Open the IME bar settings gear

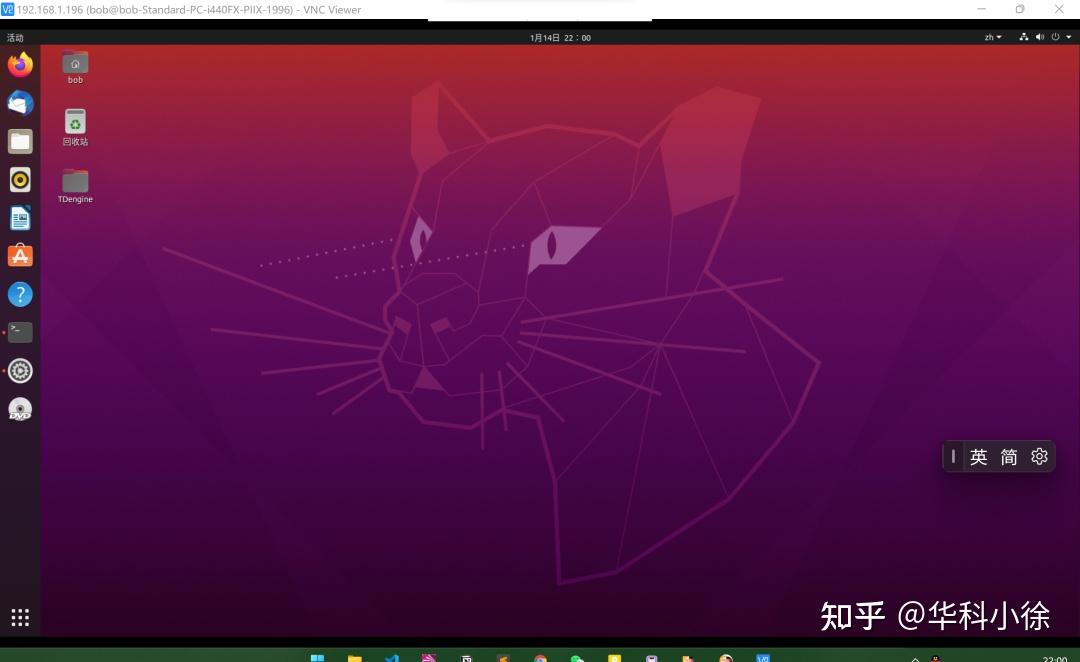pyautogui.click(x=1039, y=456)
